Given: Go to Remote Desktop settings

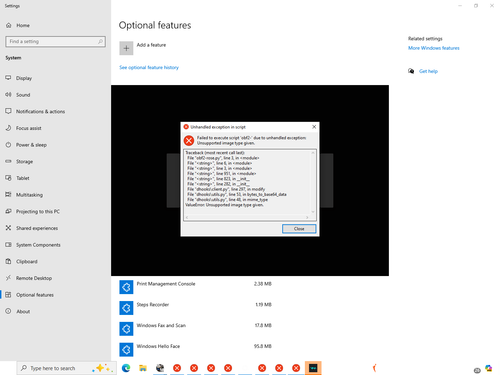Looking at the screenshot, I should pos(34,278).
